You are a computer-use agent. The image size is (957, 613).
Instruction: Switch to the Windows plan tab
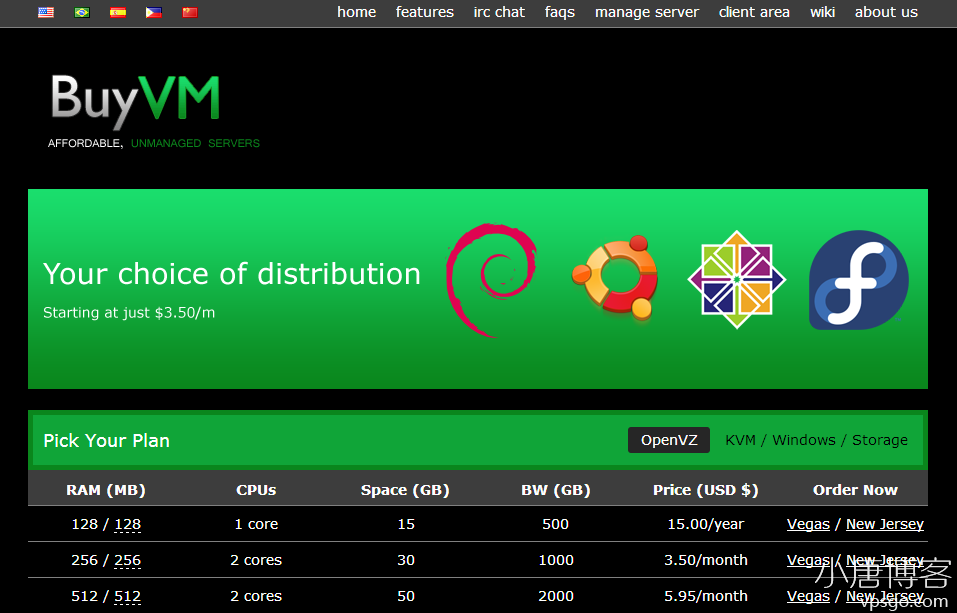coord(804,440)
